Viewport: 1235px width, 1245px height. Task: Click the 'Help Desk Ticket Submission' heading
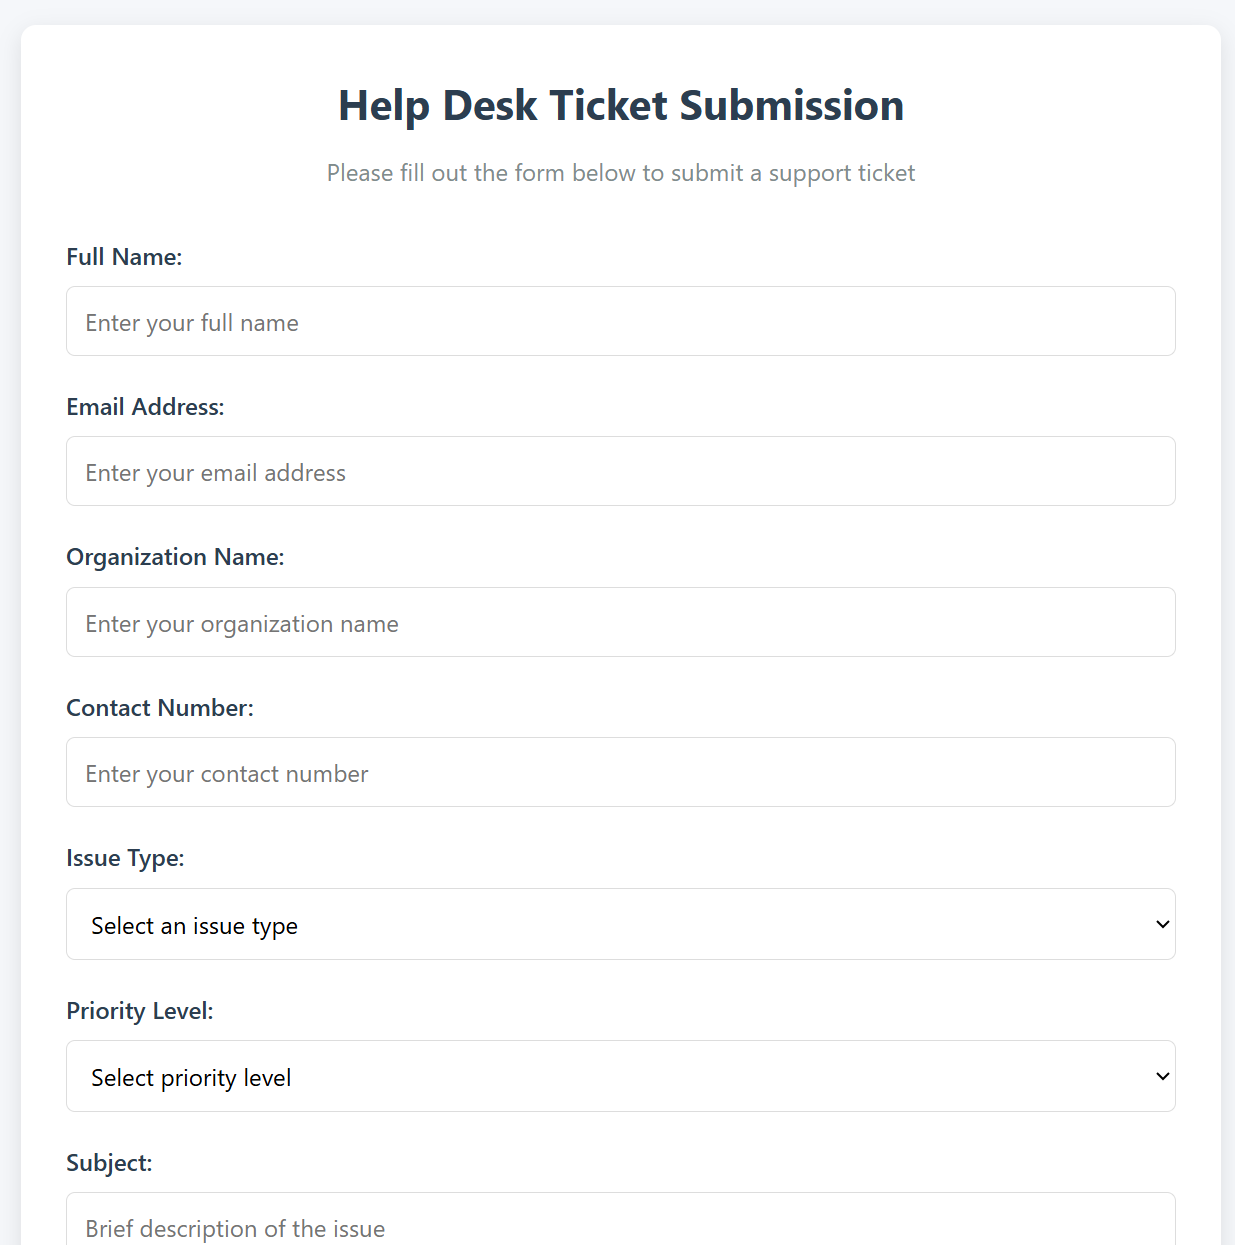pos(620,105)
